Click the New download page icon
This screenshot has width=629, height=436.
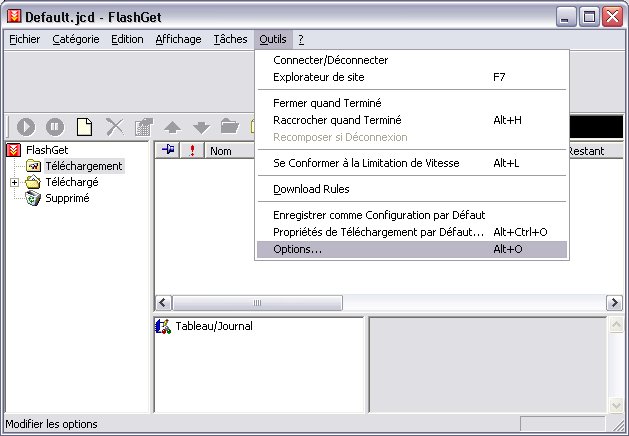tap(84, 127)
